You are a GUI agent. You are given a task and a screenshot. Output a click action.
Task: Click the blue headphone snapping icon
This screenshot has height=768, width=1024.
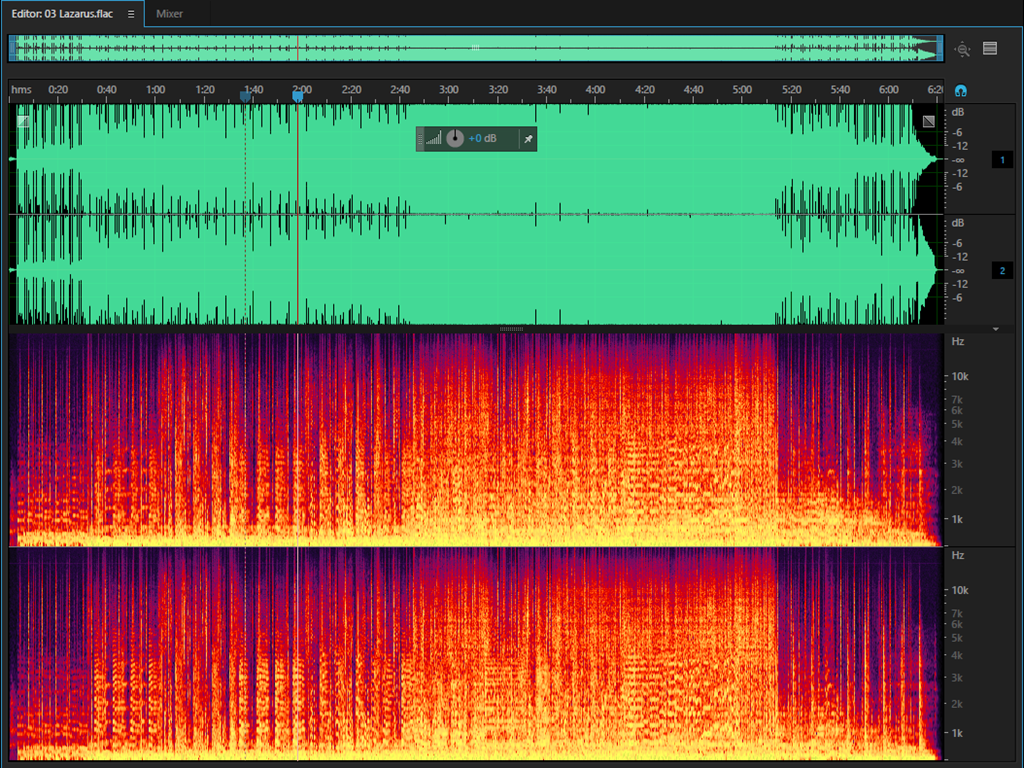961,90
